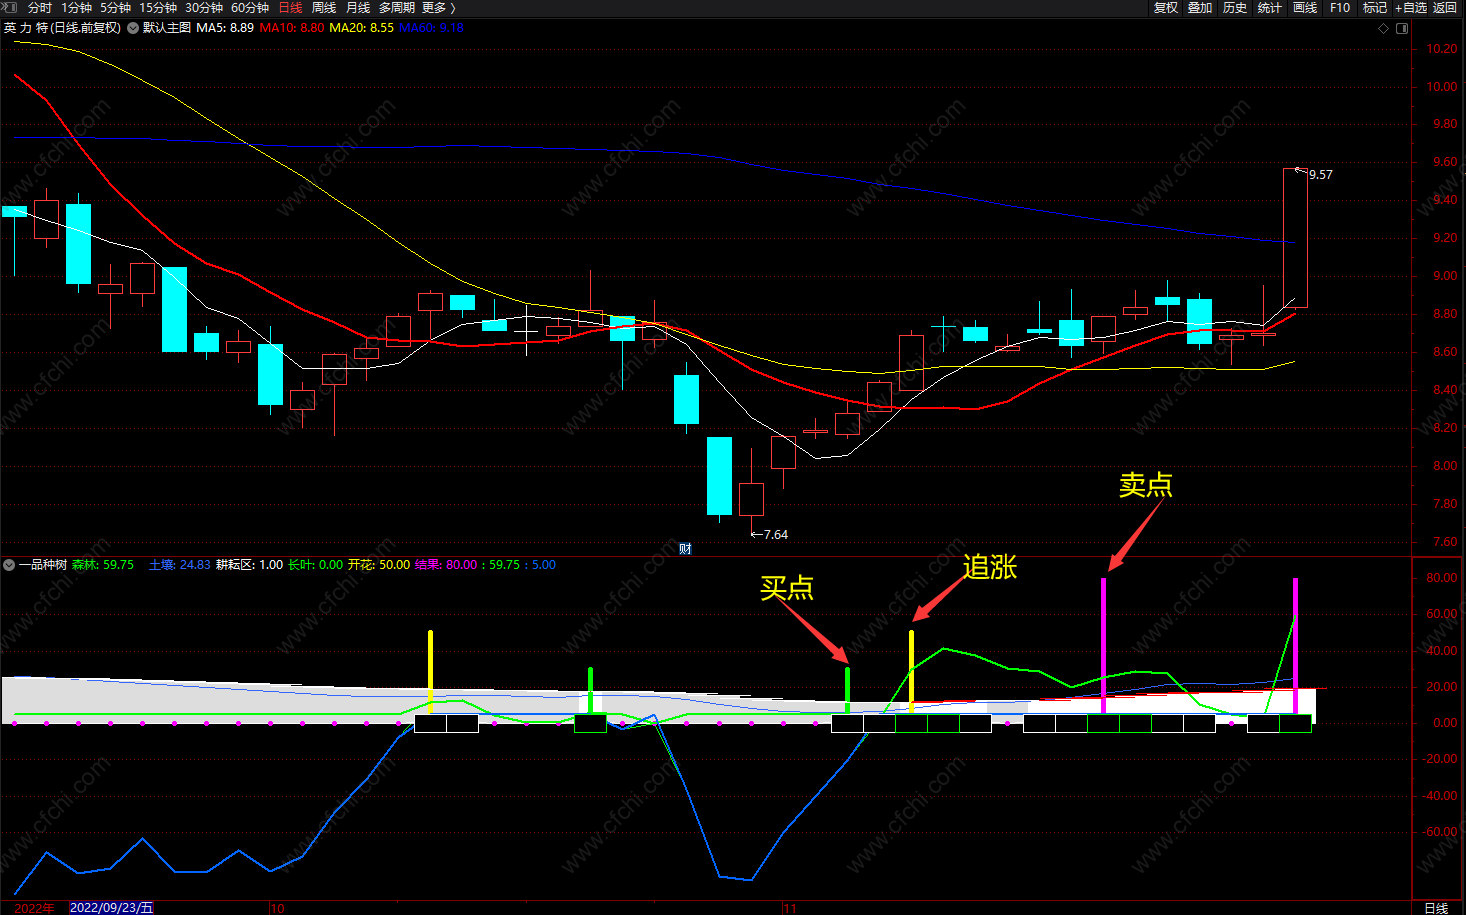Select the 60分钟 period tab
This screenshot has width=1466, height=915.
tap(250, 8)
